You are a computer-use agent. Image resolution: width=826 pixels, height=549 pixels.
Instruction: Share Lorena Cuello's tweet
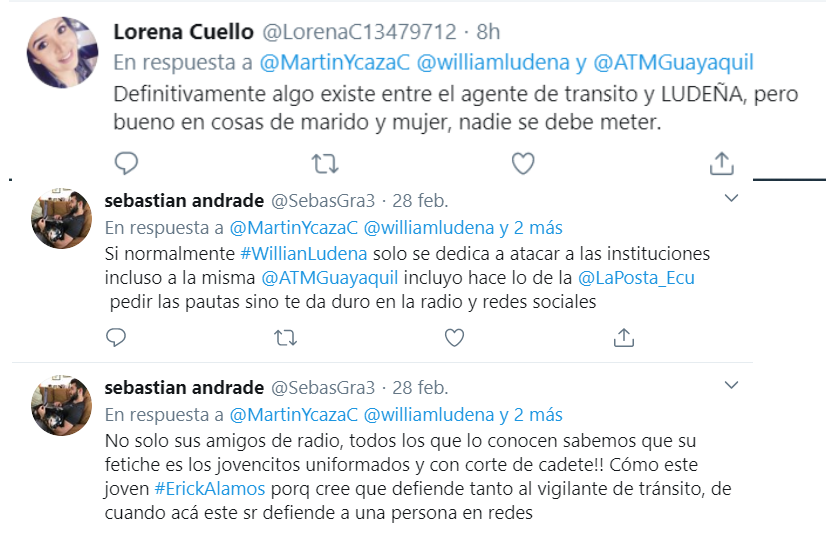pyautogui.click(x=721, y=163)
